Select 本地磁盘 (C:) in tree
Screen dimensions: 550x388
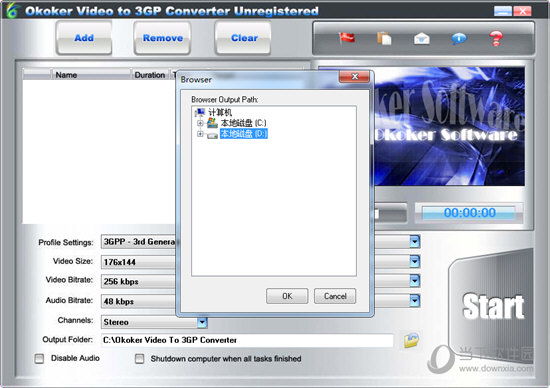pos(243,123)
